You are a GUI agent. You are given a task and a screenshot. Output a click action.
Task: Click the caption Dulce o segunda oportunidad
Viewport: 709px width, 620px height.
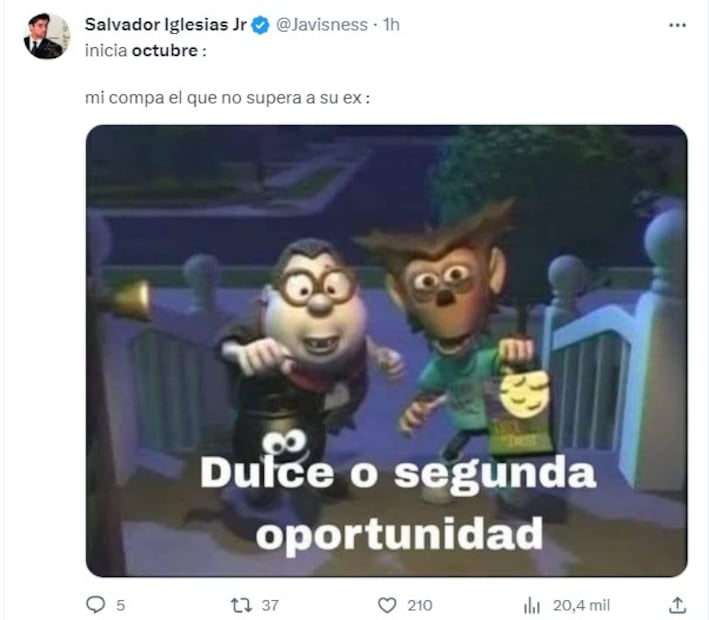[x=398, y=503]
